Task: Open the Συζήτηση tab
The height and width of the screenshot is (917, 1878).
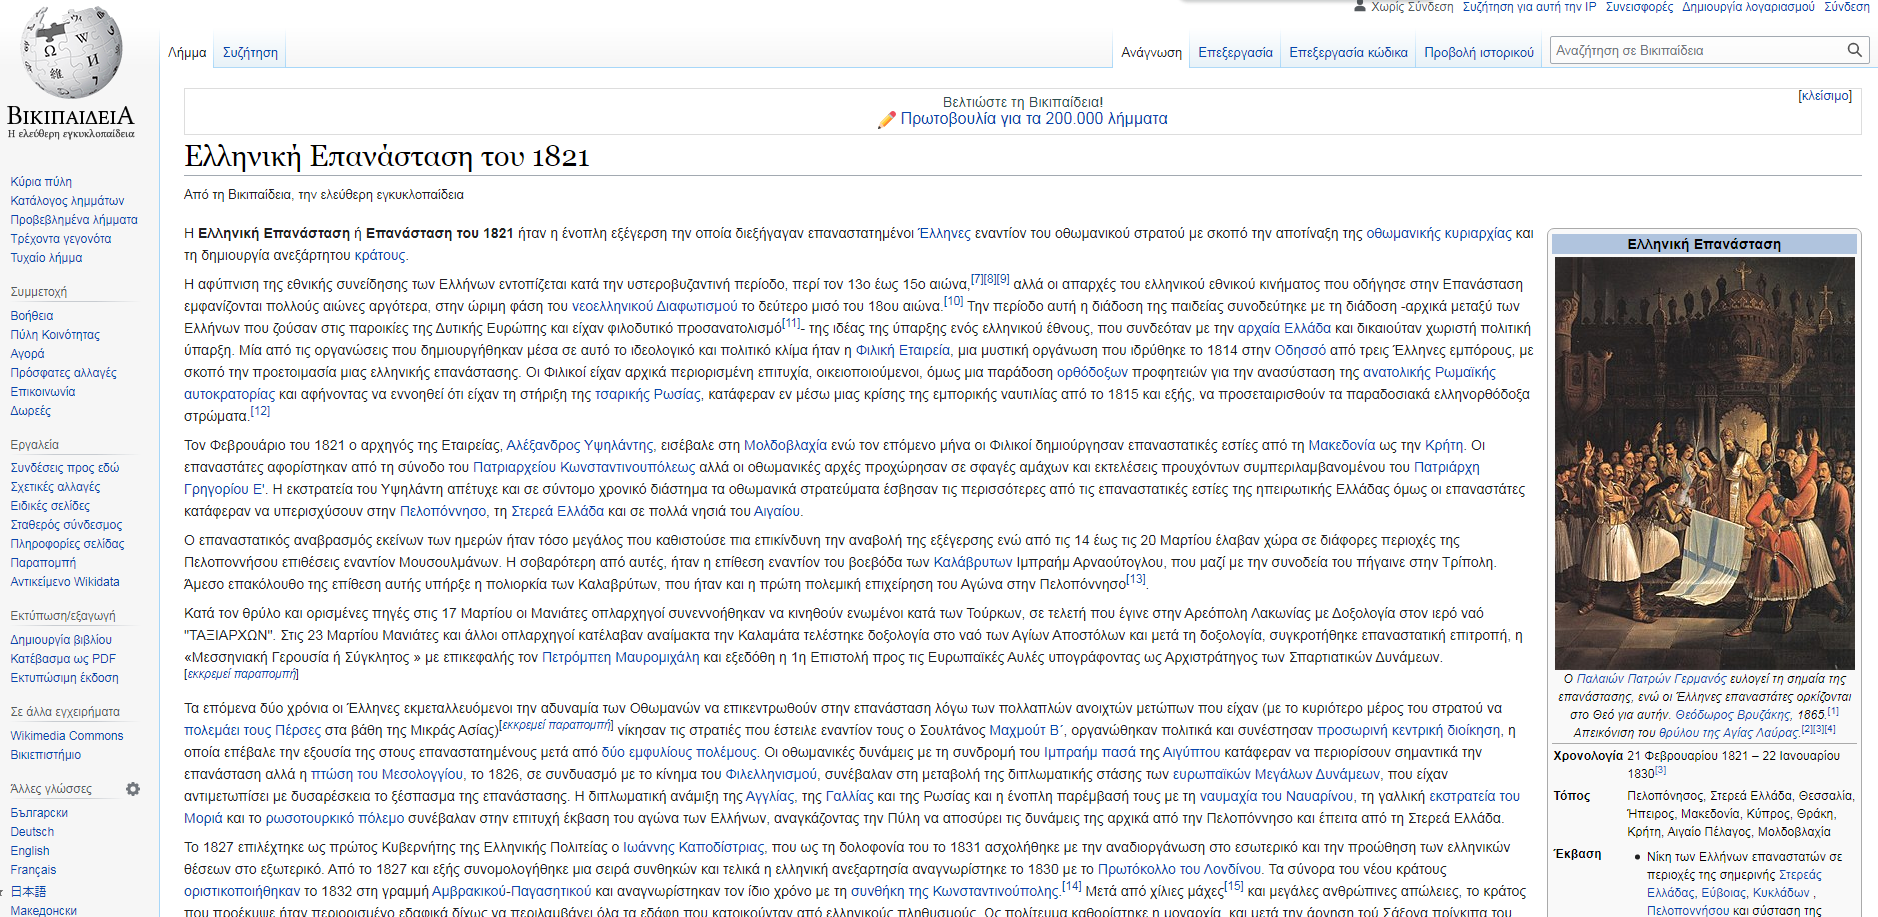Action: [249, 51]
